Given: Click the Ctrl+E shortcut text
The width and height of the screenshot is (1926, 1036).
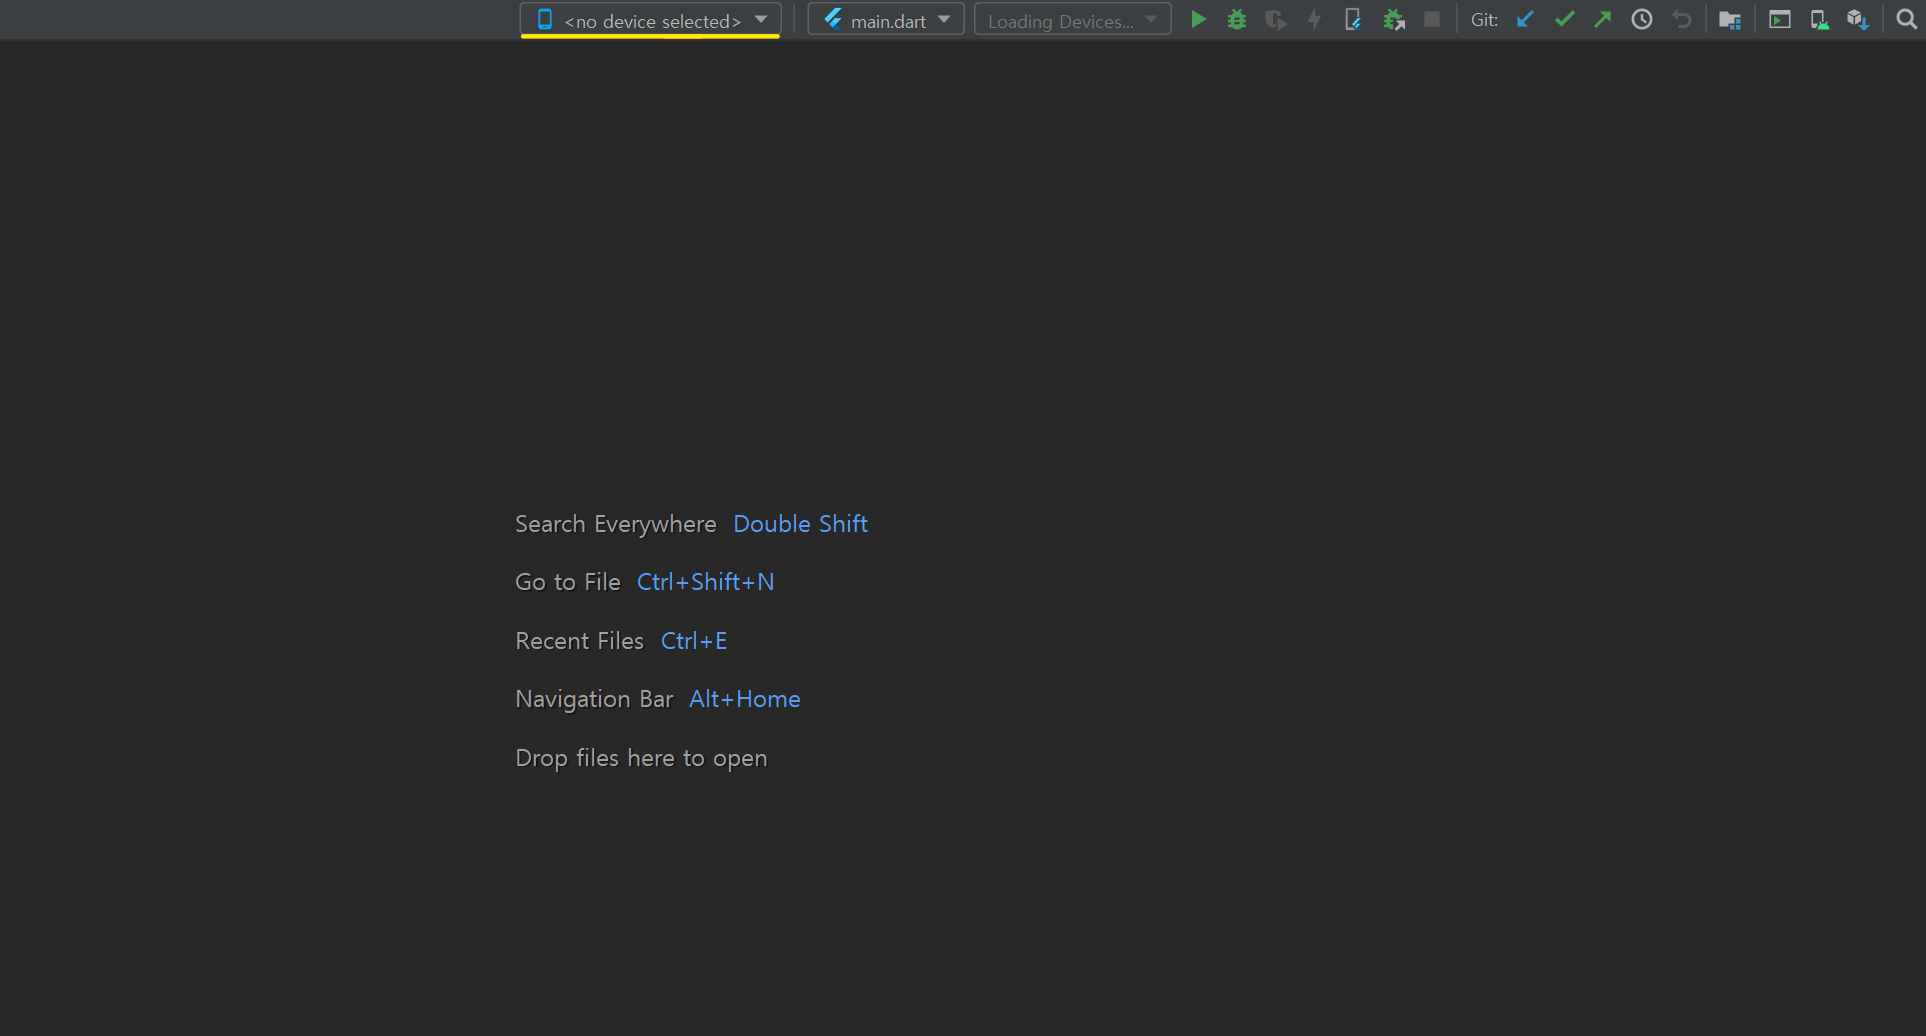Looking at the screenshot, I should (x=694, y=641).
